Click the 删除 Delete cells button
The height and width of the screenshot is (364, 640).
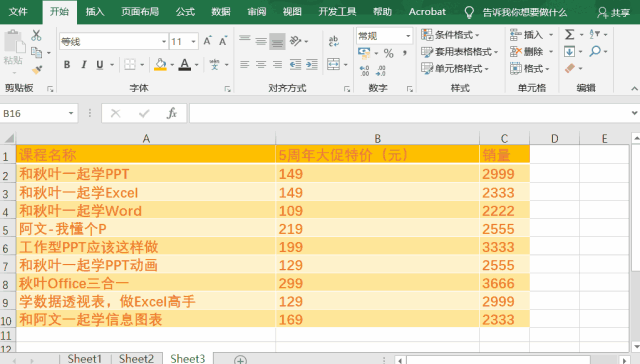[x=531, y=52]
